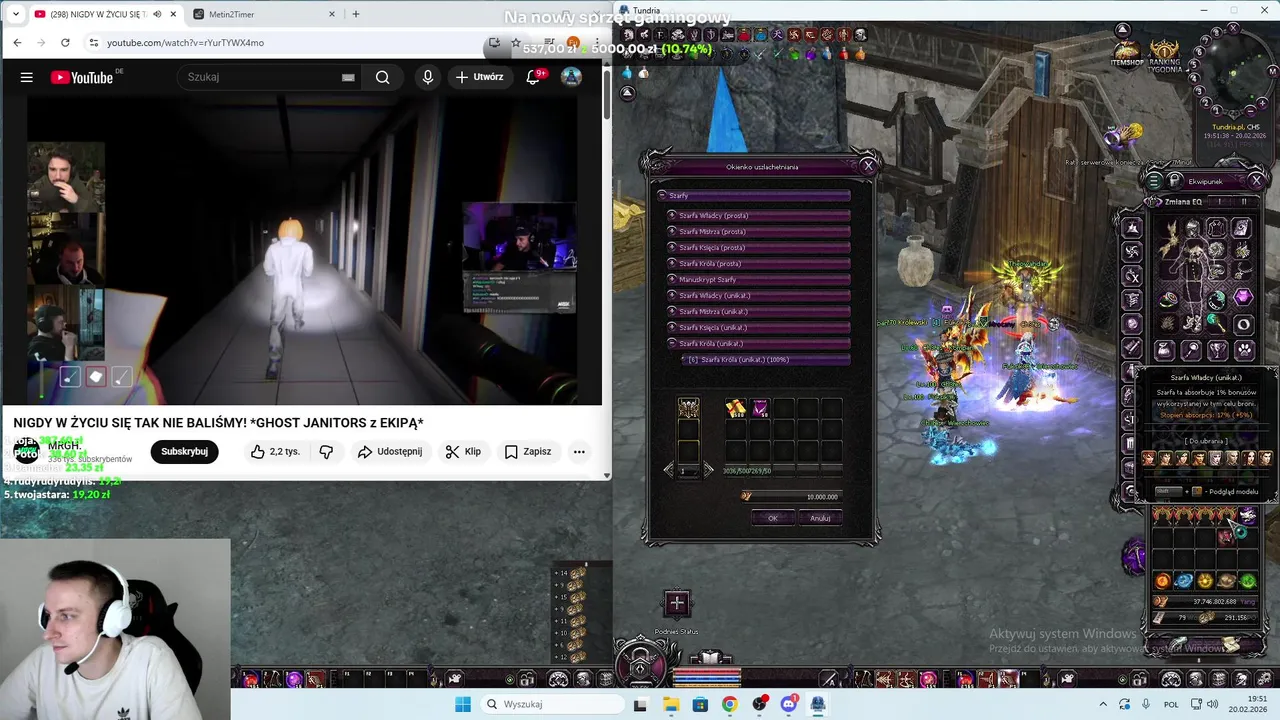Select the gift box item in refinement grid
Screen dimensions: 1280x720
point(736,408)
